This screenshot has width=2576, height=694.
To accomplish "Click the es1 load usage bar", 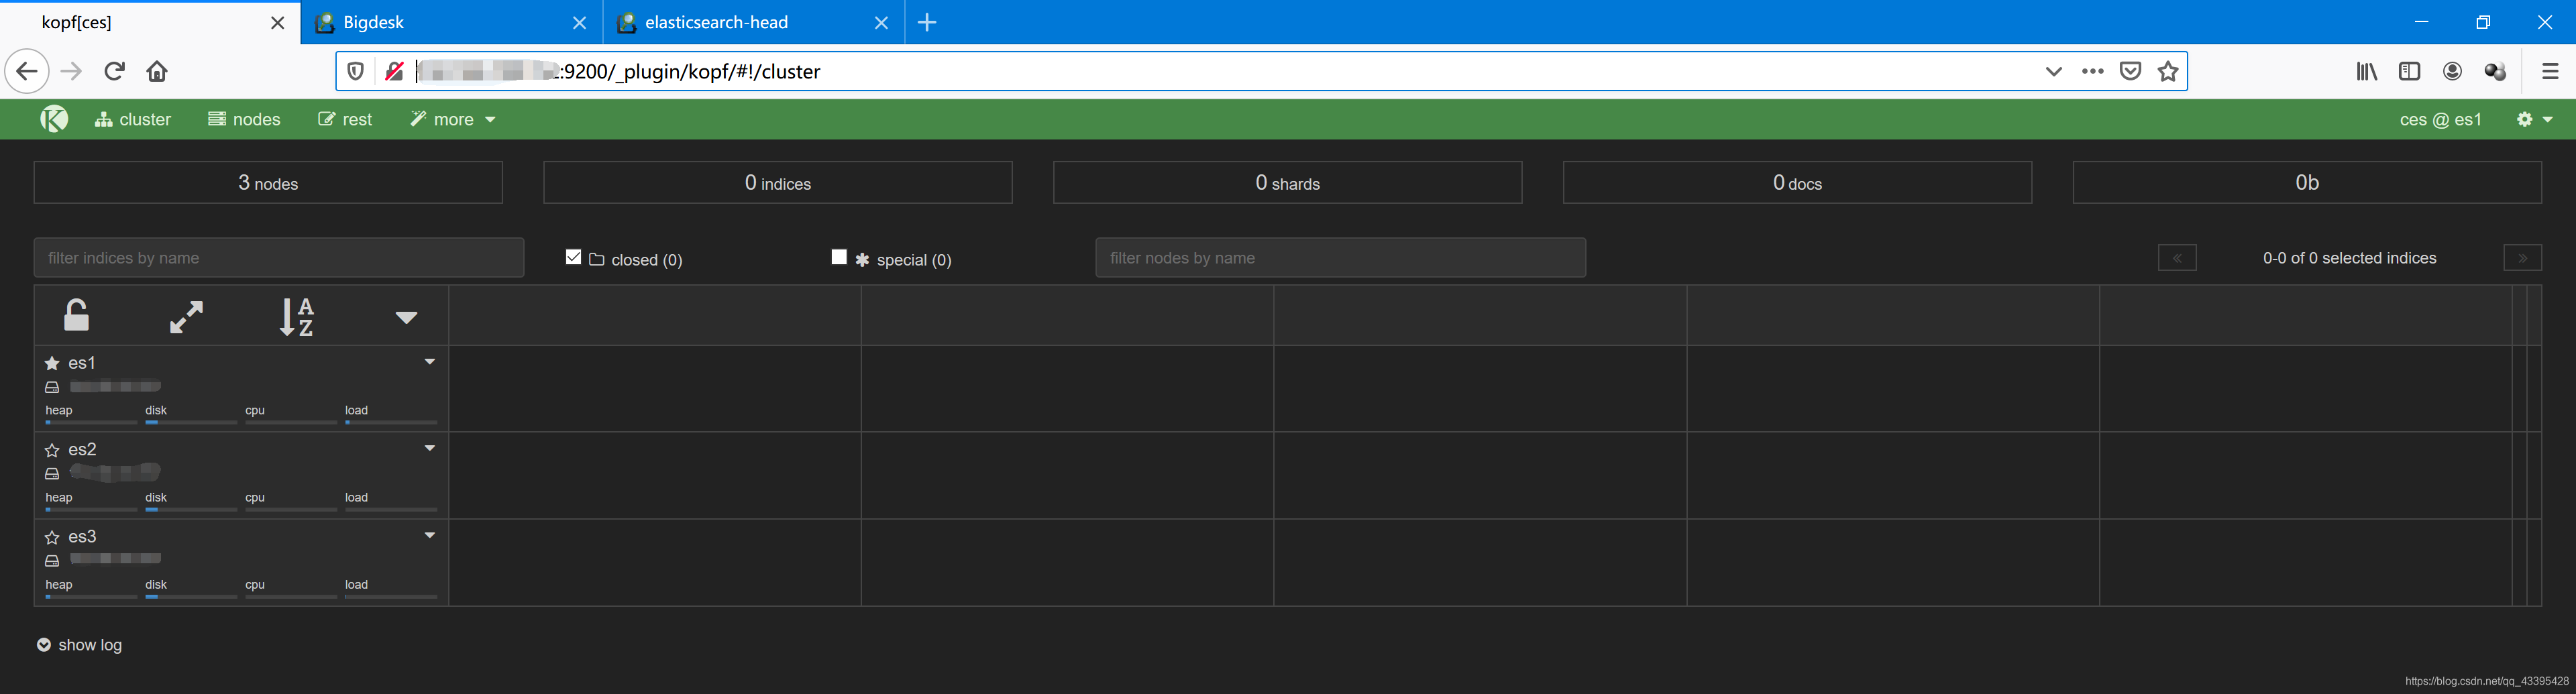I will (391, 422).
